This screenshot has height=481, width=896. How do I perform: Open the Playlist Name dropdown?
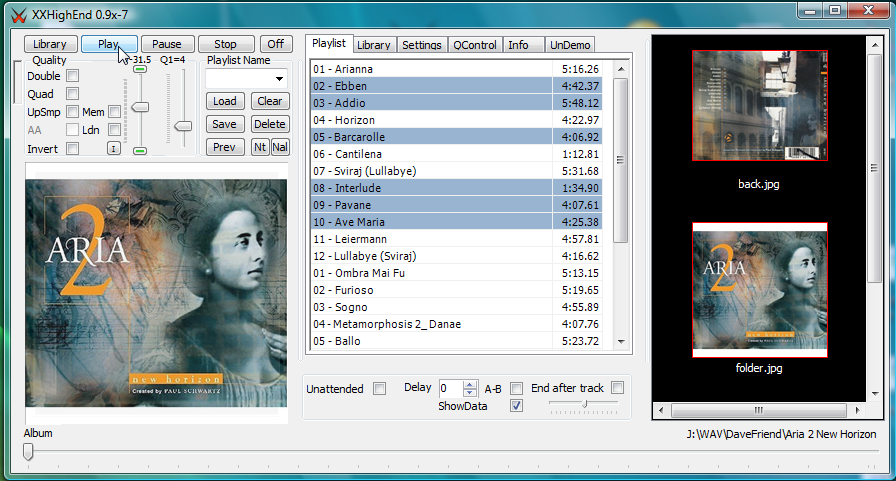tap(279, 79)
